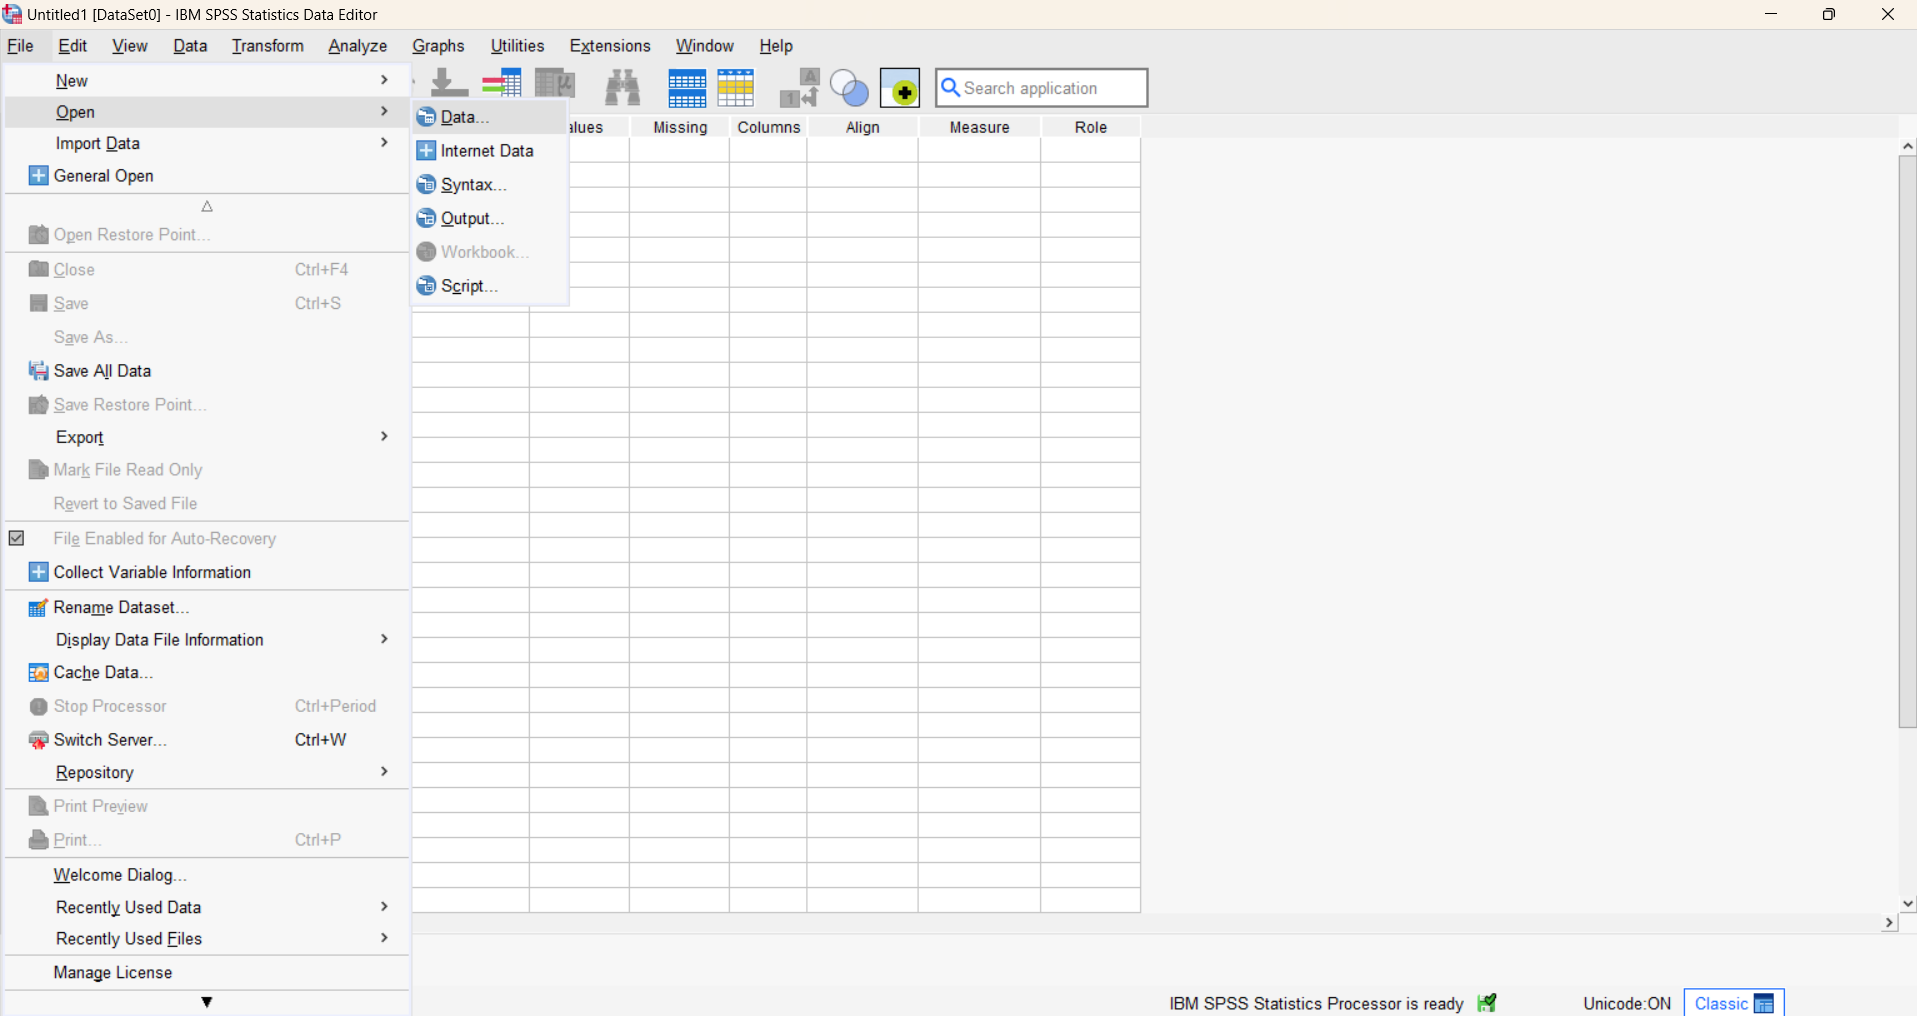Click the Search application field

coord(1042,88)
